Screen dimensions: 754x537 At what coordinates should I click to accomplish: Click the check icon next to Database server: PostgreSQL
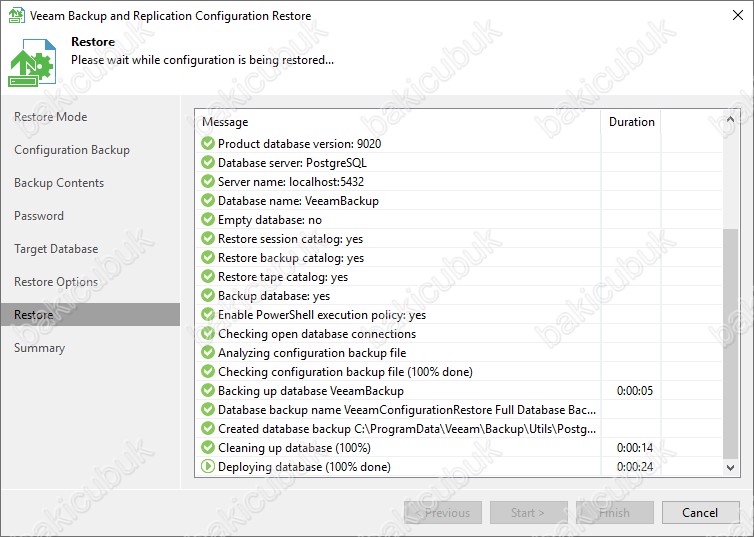208,162
